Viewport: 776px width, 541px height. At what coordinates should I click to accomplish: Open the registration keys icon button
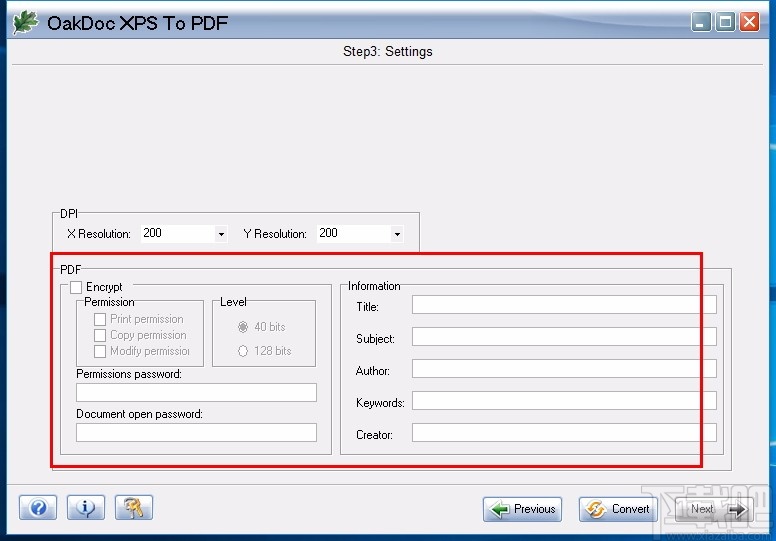tap(134, 507)
